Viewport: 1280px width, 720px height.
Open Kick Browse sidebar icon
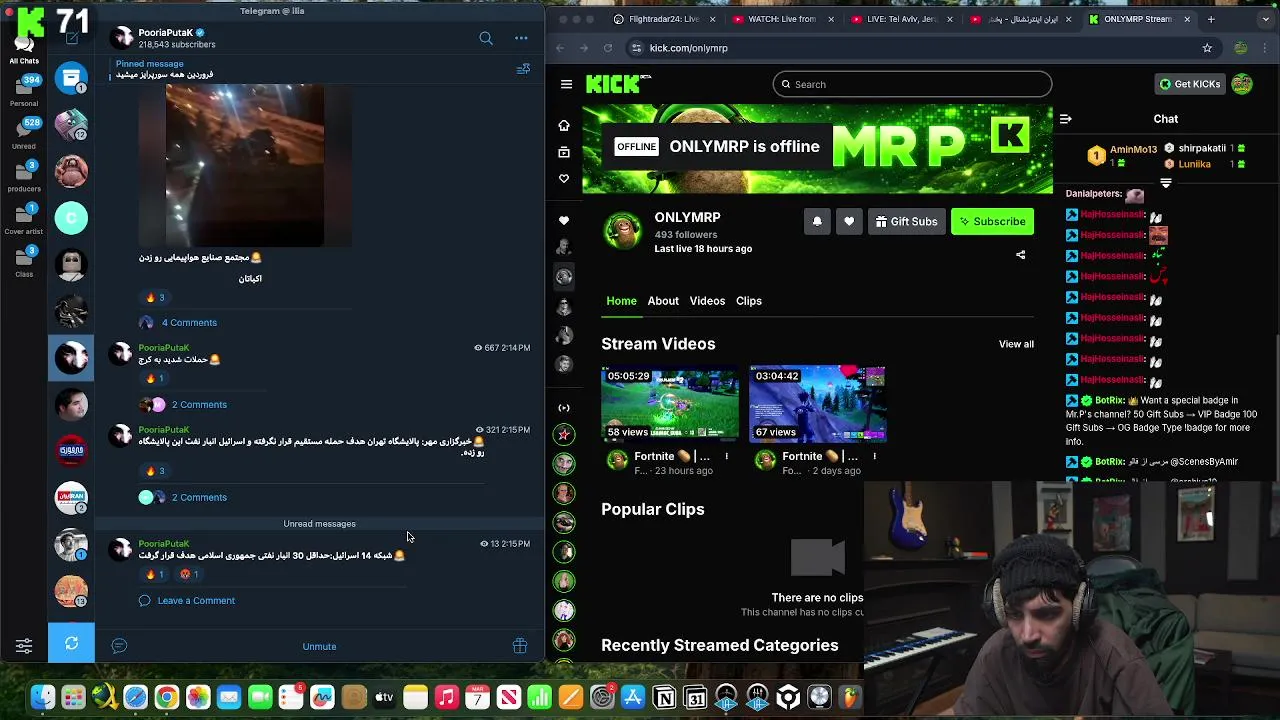click(x=564, y=152)
